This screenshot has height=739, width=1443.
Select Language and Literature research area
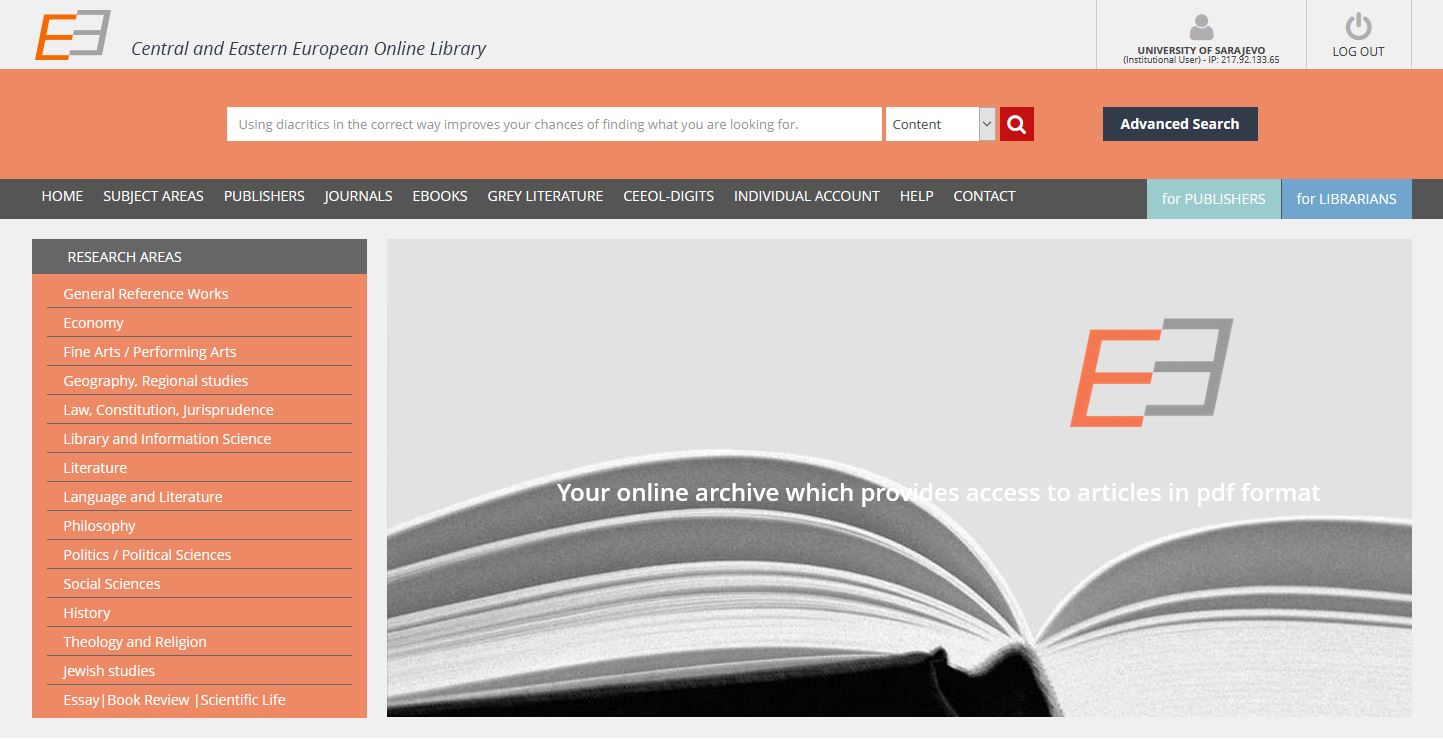tap(143, 497)
